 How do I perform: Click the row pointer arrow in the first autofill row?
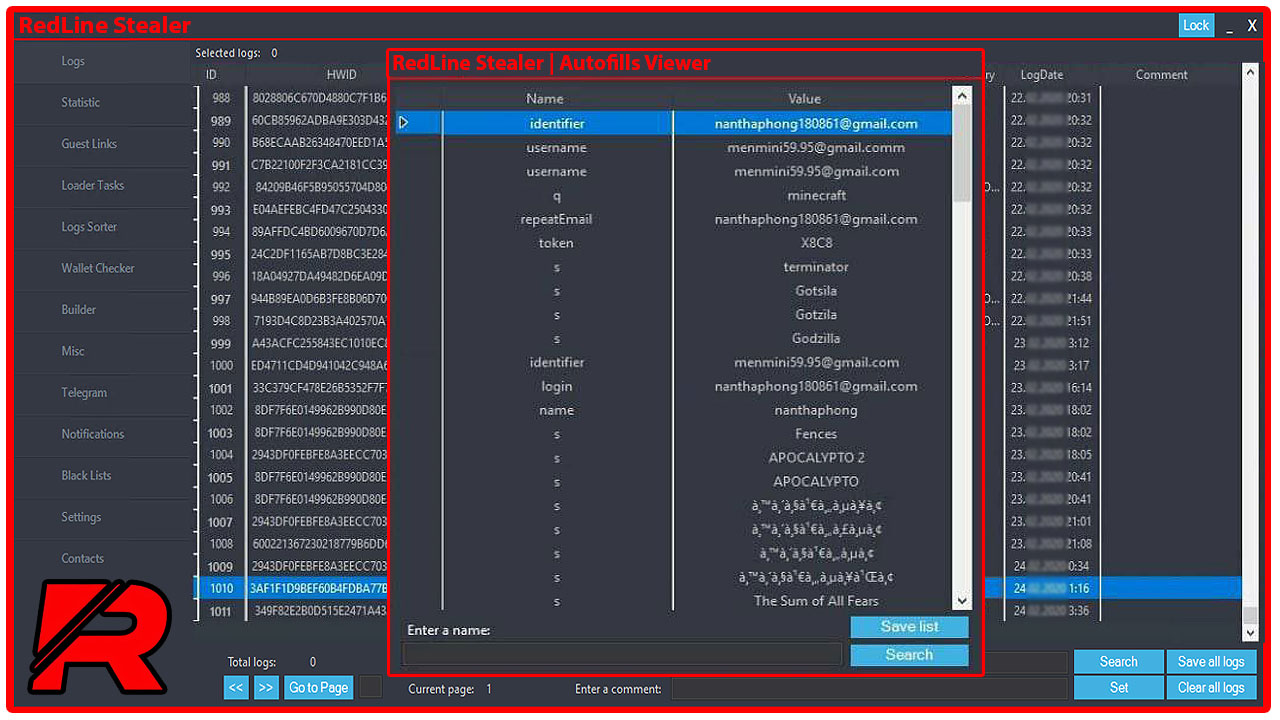tap(405, 123)
